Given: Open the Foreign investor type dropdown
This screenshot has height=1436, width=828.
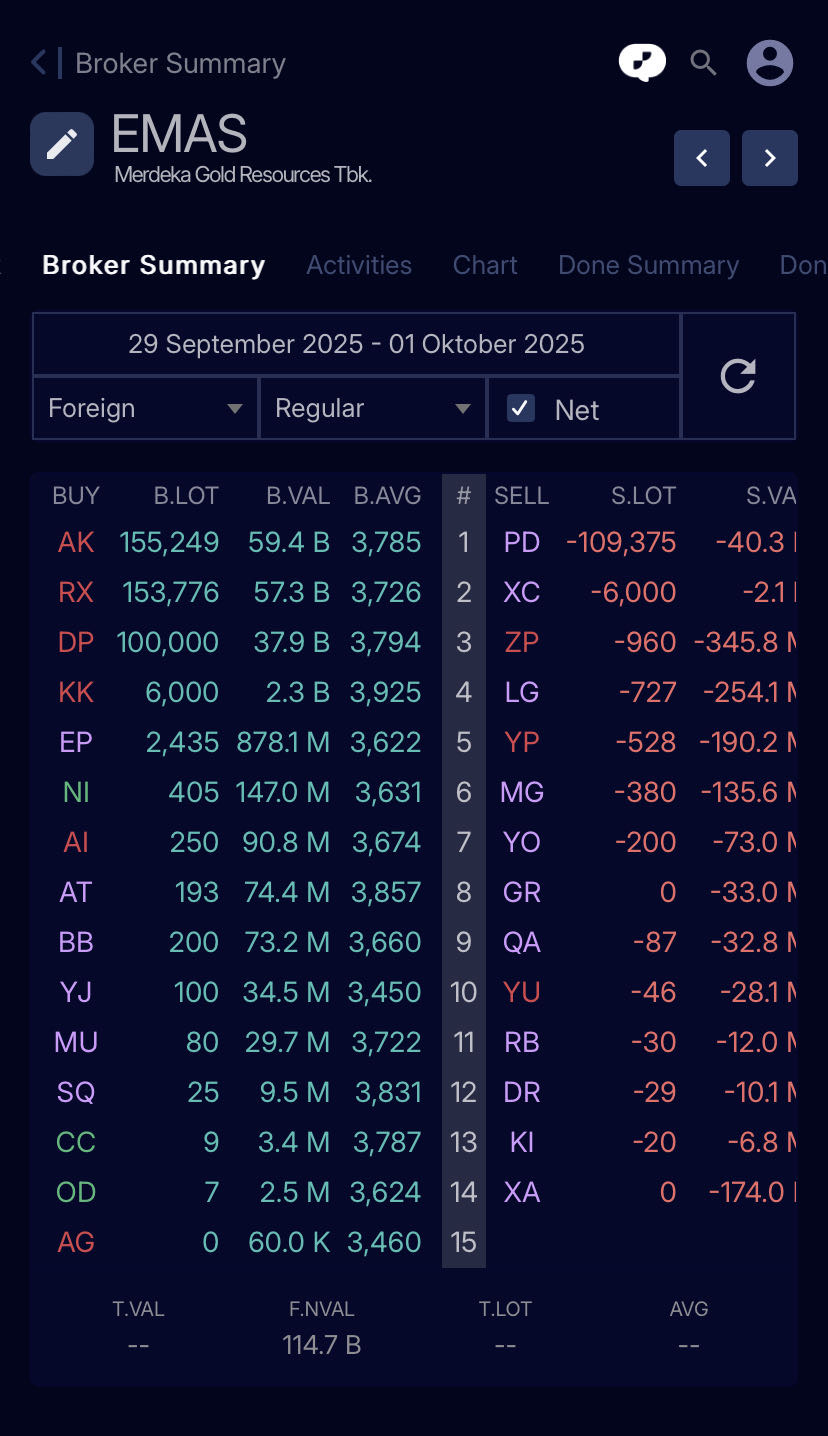Looking at the screenshot, I should pos(145,408).
